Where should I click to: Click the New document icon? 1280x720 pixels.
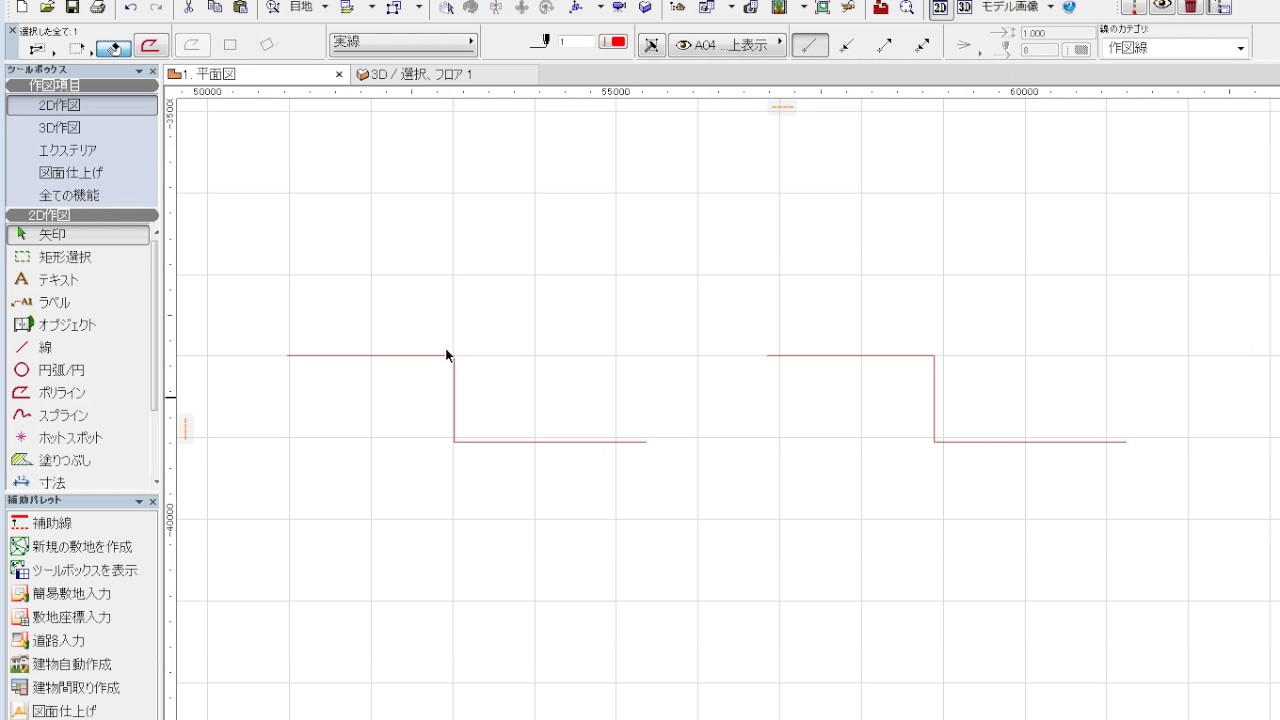pos(22,7)
